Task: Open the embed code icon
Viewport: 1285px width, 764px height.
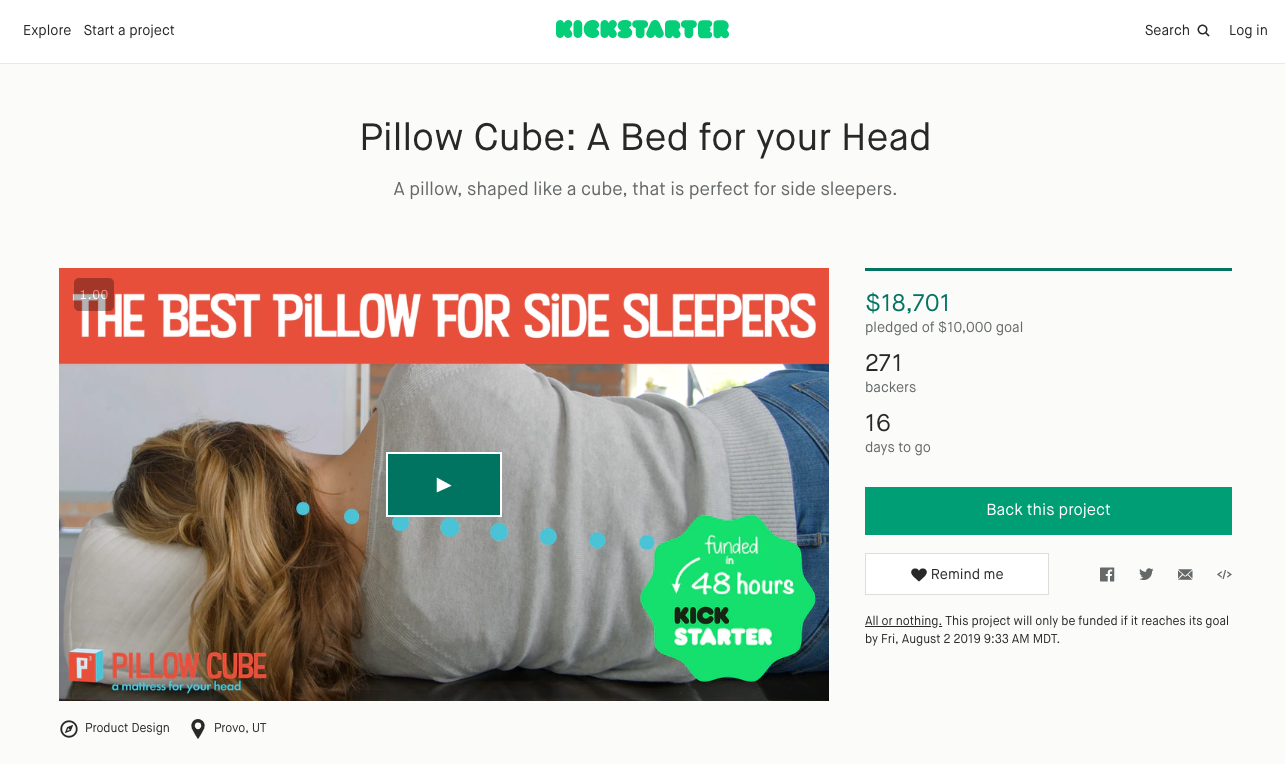Action: 1224,574
